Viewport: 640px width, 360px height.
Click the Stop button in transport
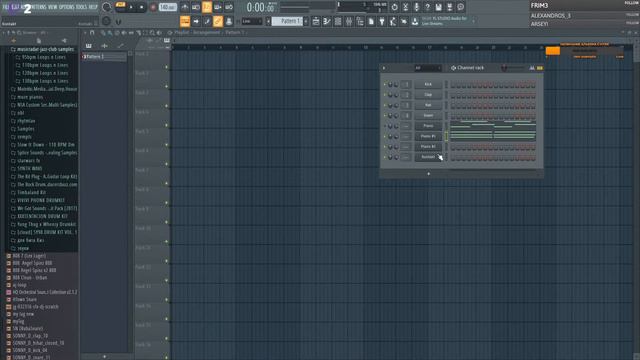pos(141,7)
